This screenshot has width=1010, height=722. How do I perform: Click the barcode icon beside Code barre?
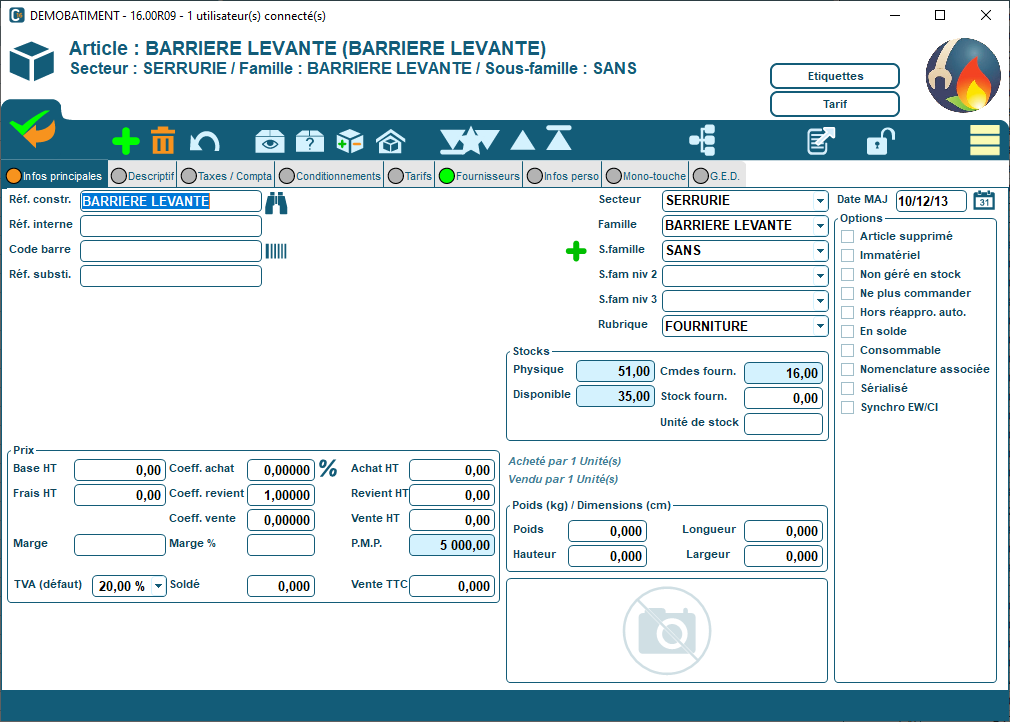tap(278, 250)
